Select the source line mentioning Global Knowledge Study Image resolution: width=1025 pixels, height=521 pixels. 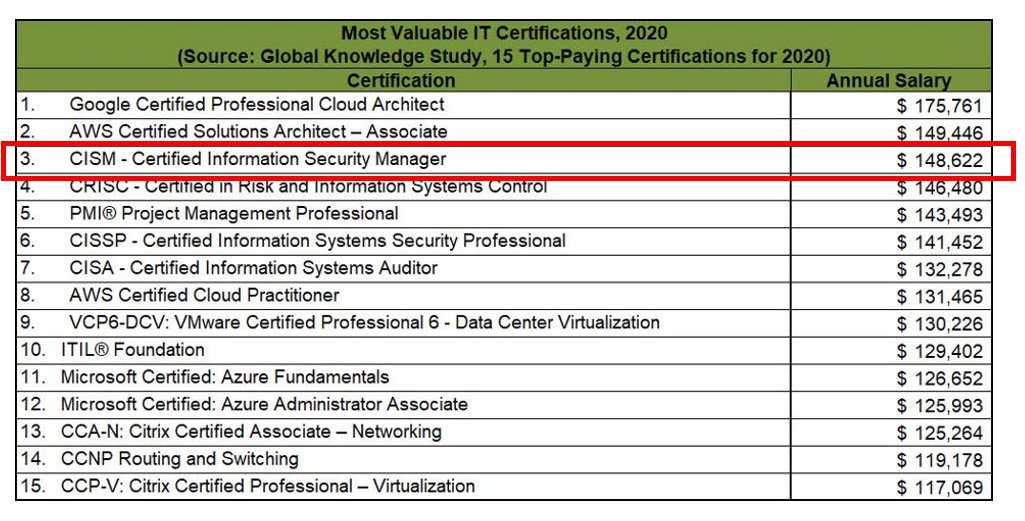pos(504,57)
